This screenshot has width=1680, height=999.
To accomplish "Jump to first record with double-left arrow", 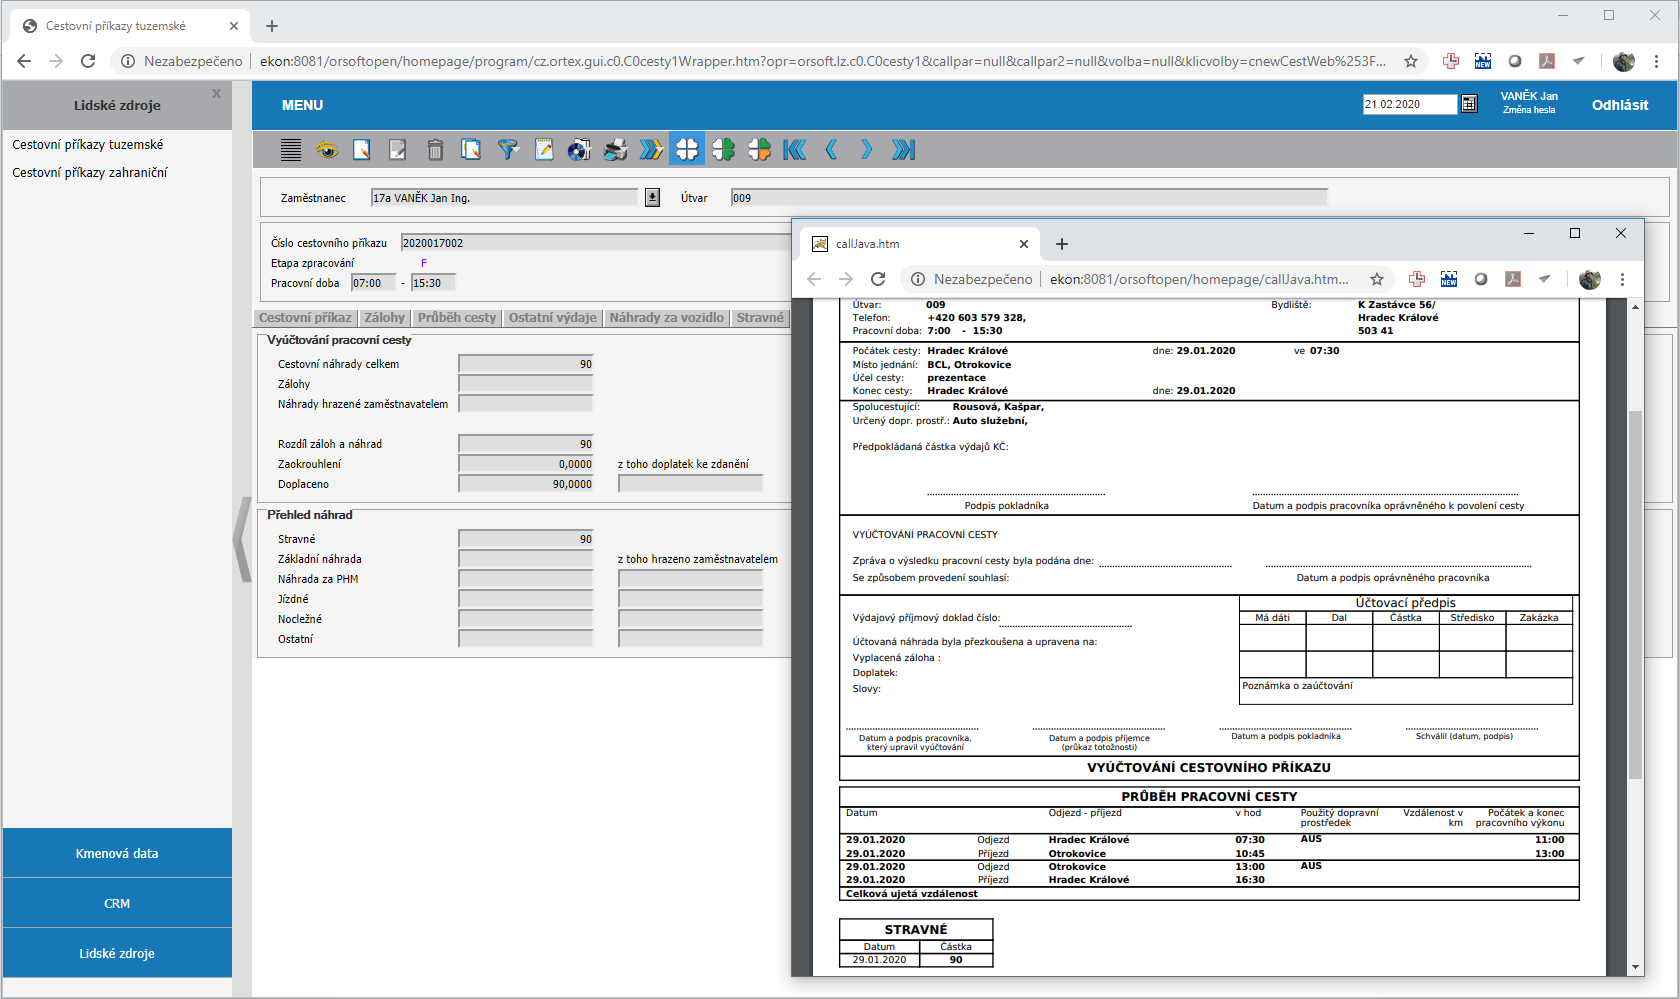I will tap(795, 150).
